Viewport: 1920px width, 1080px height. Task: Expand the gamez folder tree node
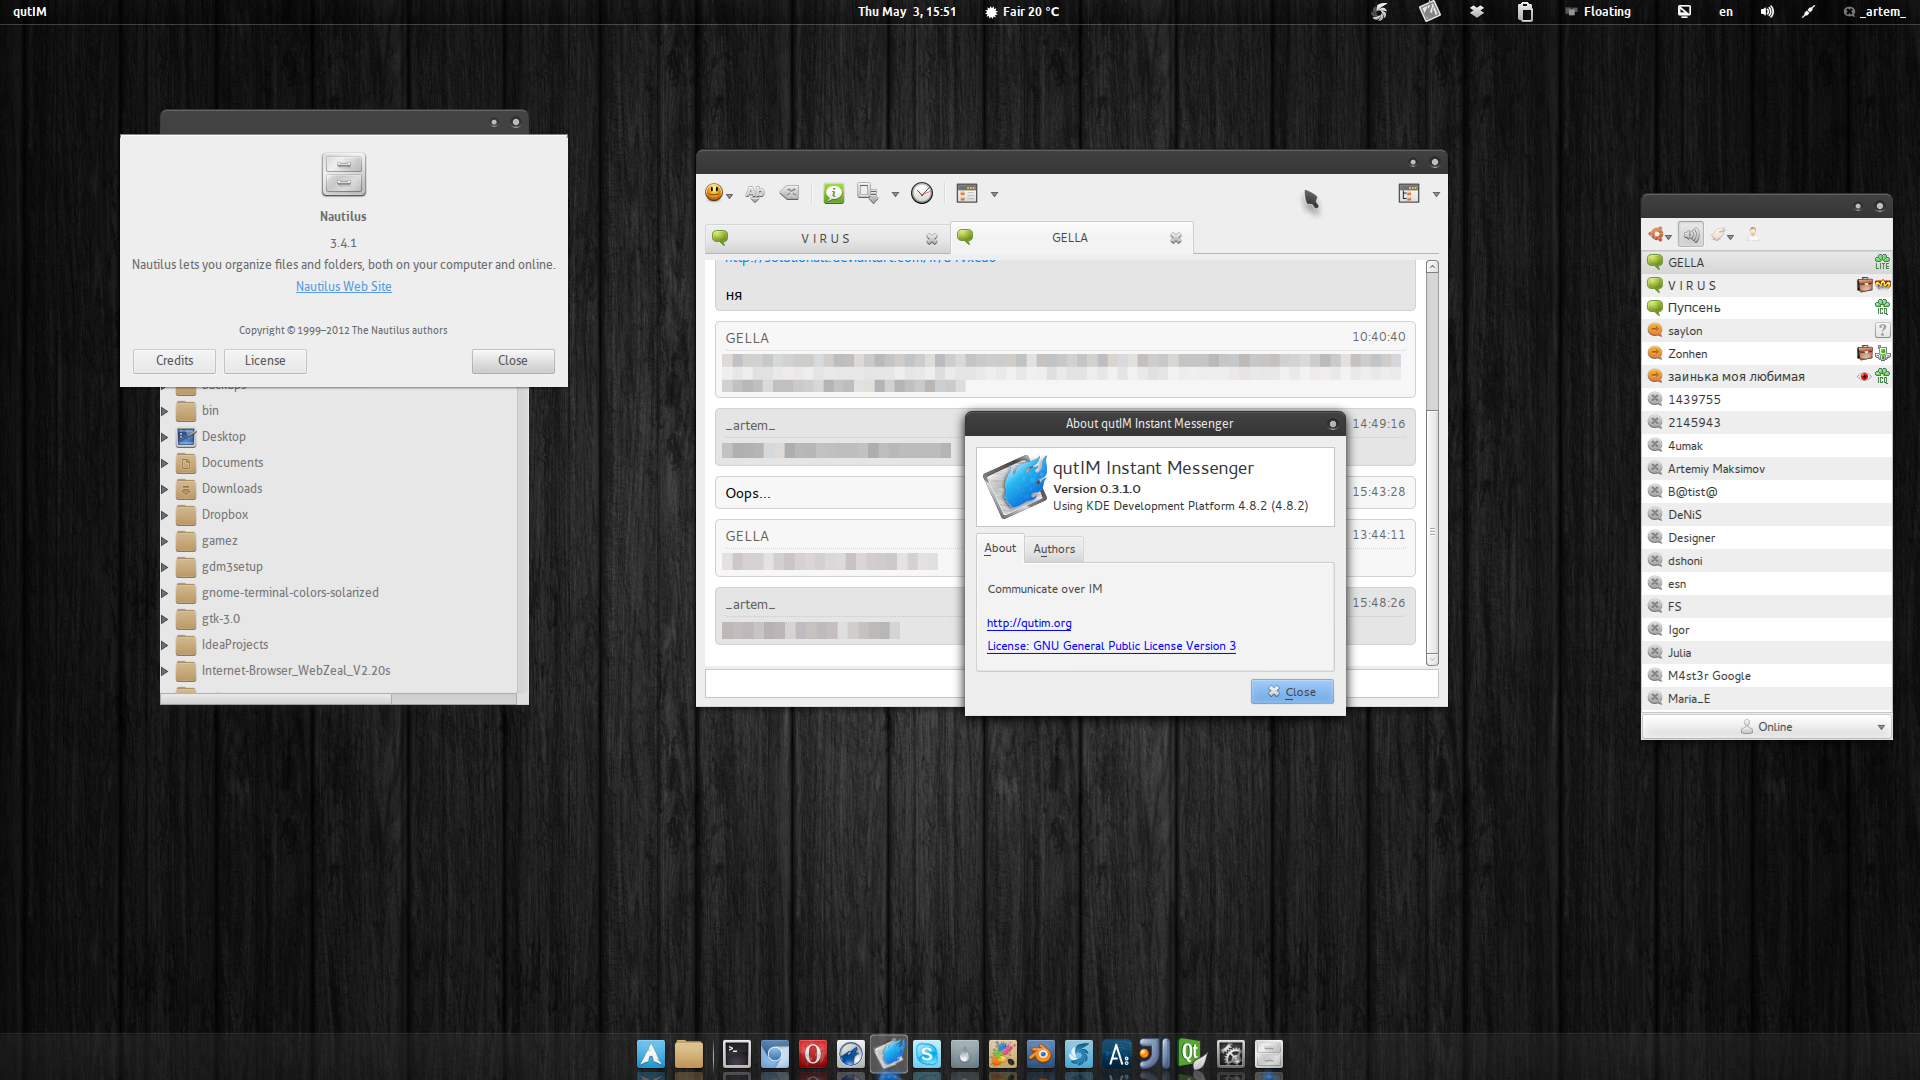point(165,541)
